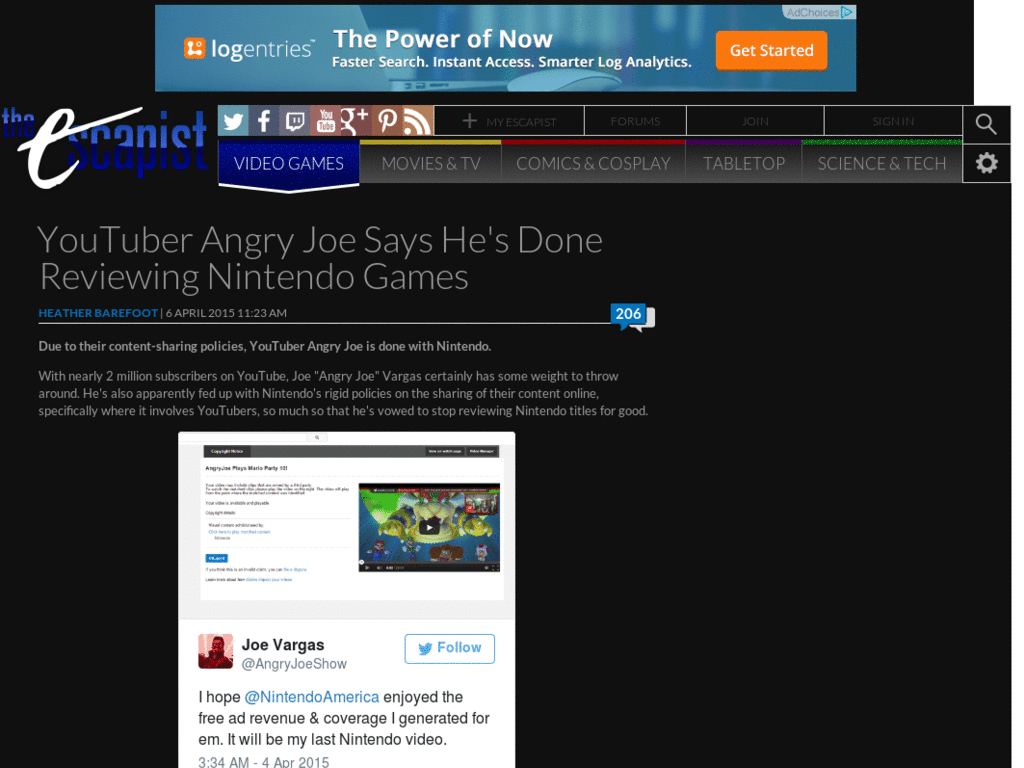This screenshot has height=768, width=1024.
Task: Open the 206 comments bubble
Action: pyautogui.click(x=629, y=313)
